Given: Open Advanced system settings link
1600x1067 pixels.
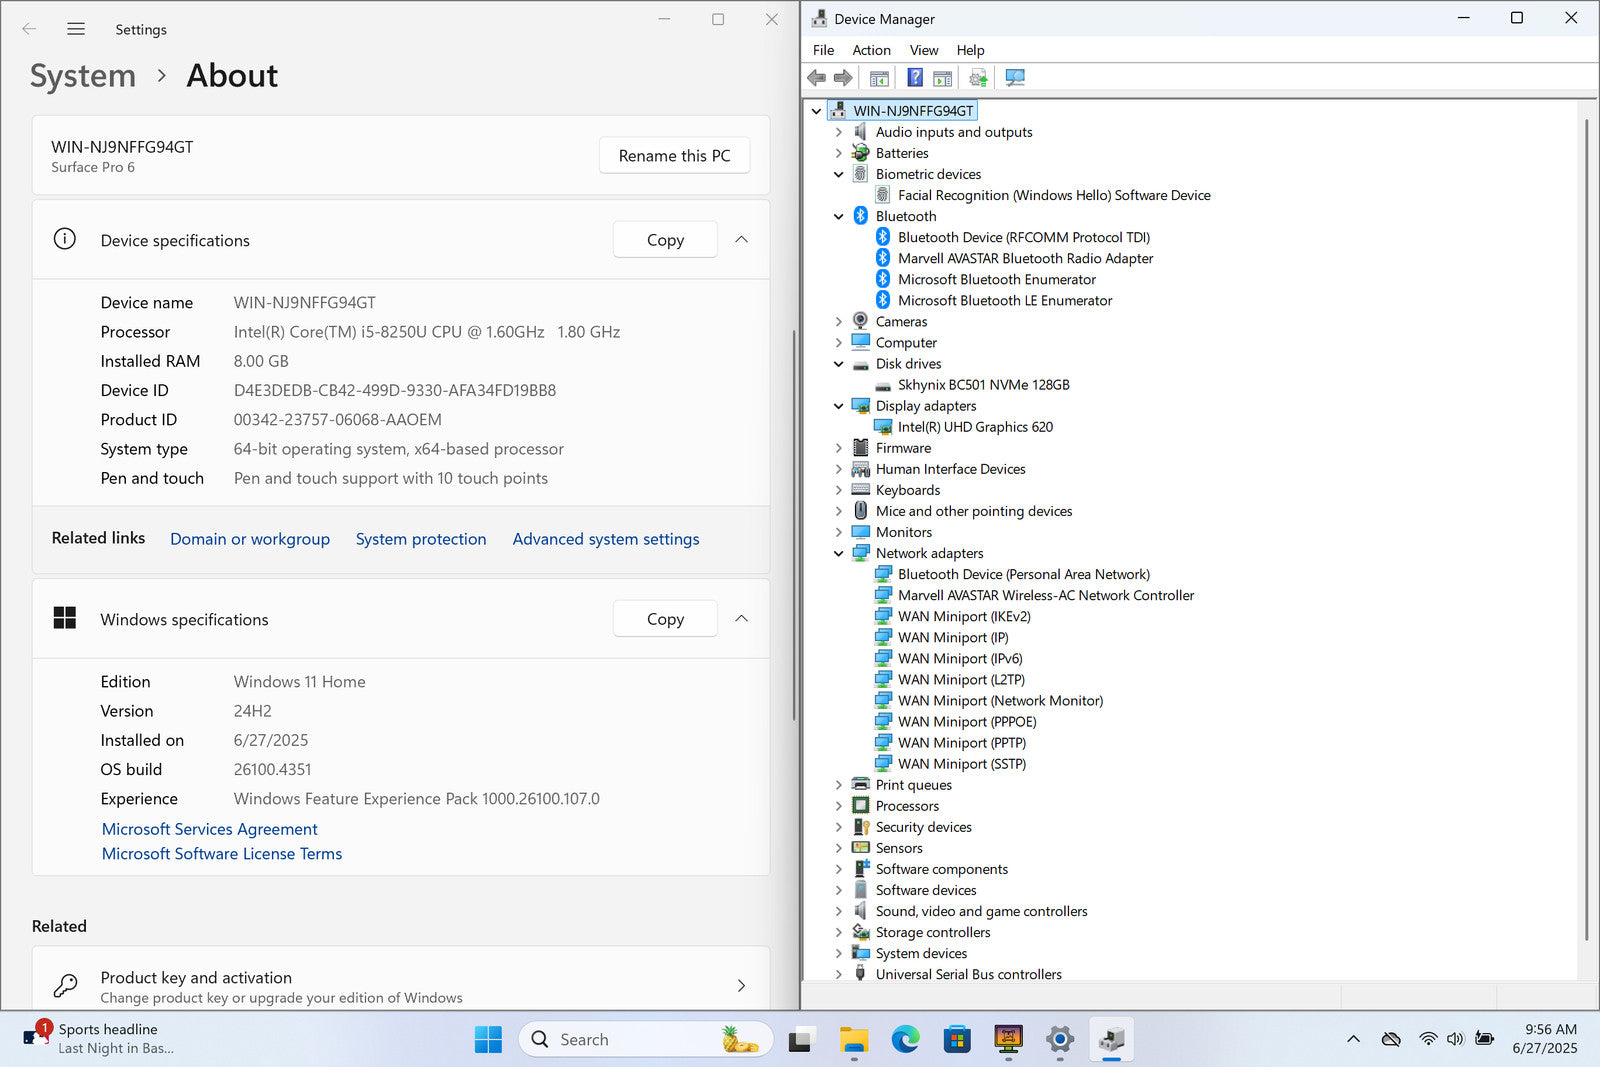Looking at the screenshot, I should click(x=606, y=539).
